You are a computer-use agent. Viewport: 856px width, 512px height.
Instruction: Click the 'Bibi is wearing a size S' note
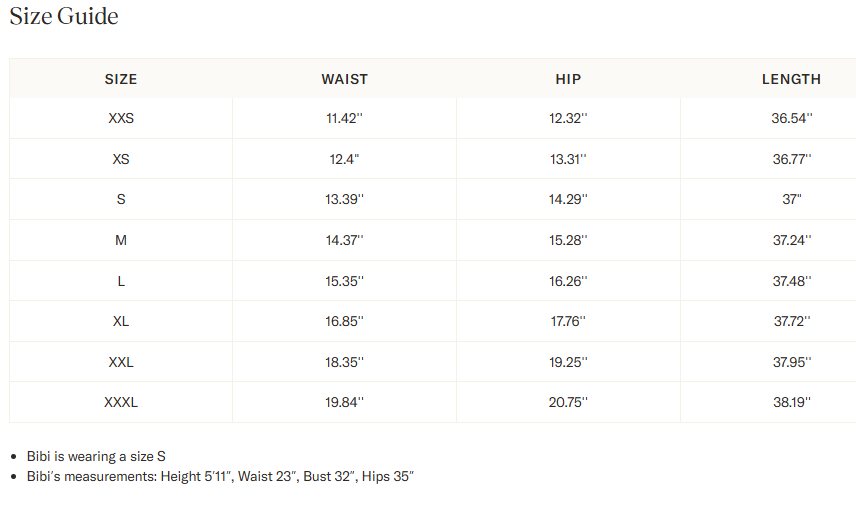click(96, 456)
